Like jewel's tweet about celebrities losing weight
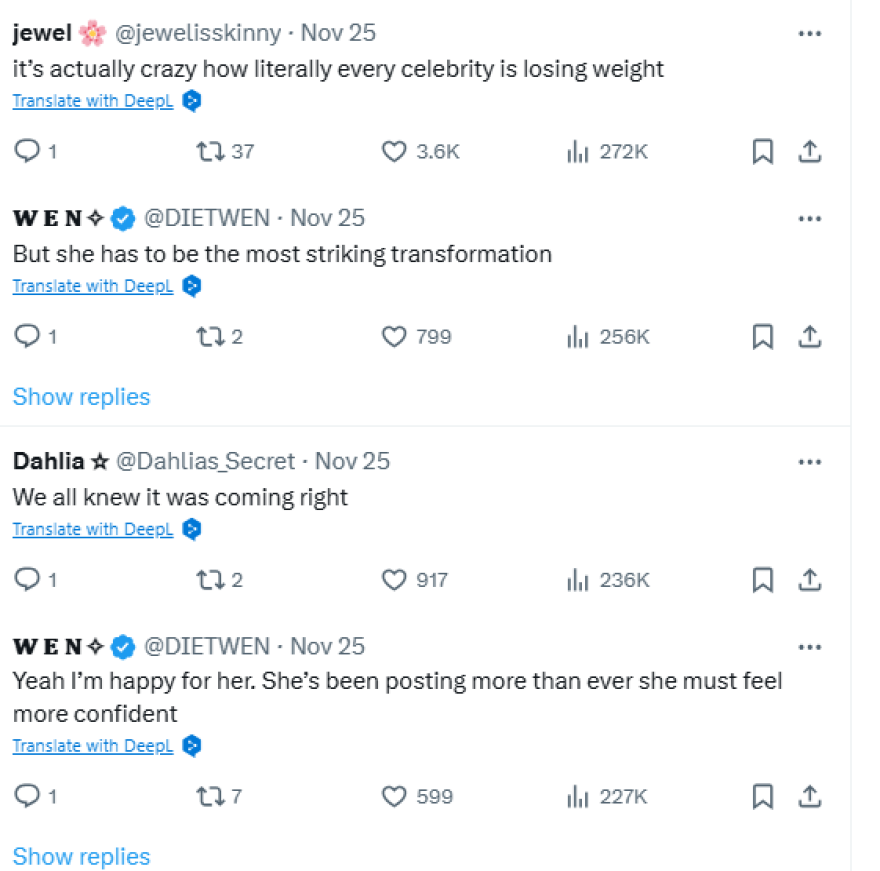The image size is (880, 871). point(395,152)
